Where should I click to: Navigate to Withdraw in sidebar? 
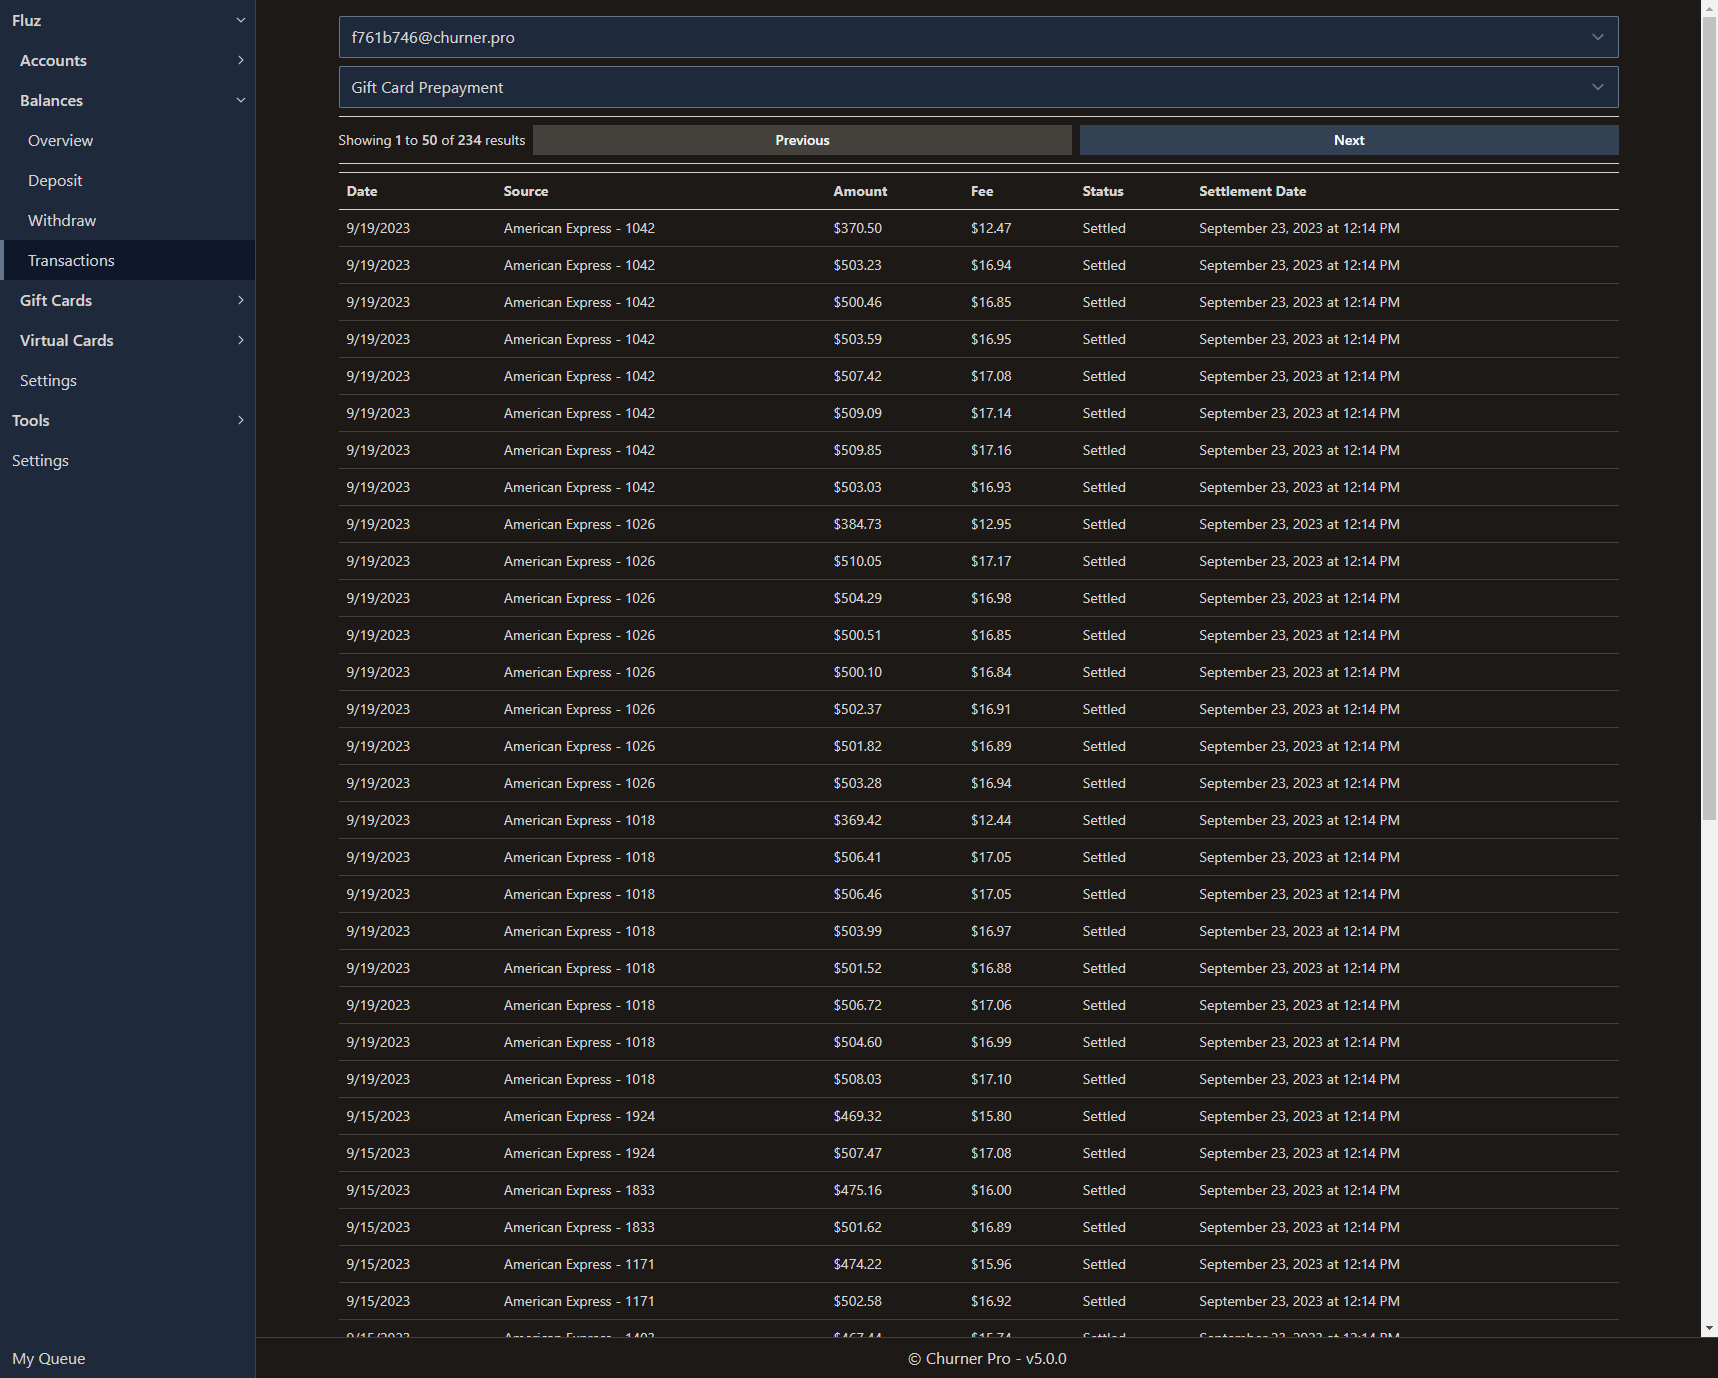coord(62,220)
